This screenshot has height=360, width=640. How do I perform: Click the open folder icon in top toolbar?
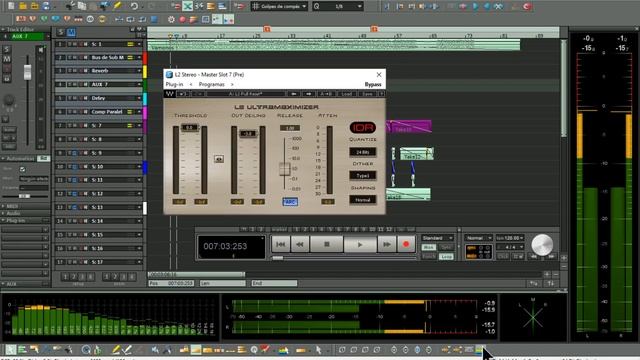23,6
